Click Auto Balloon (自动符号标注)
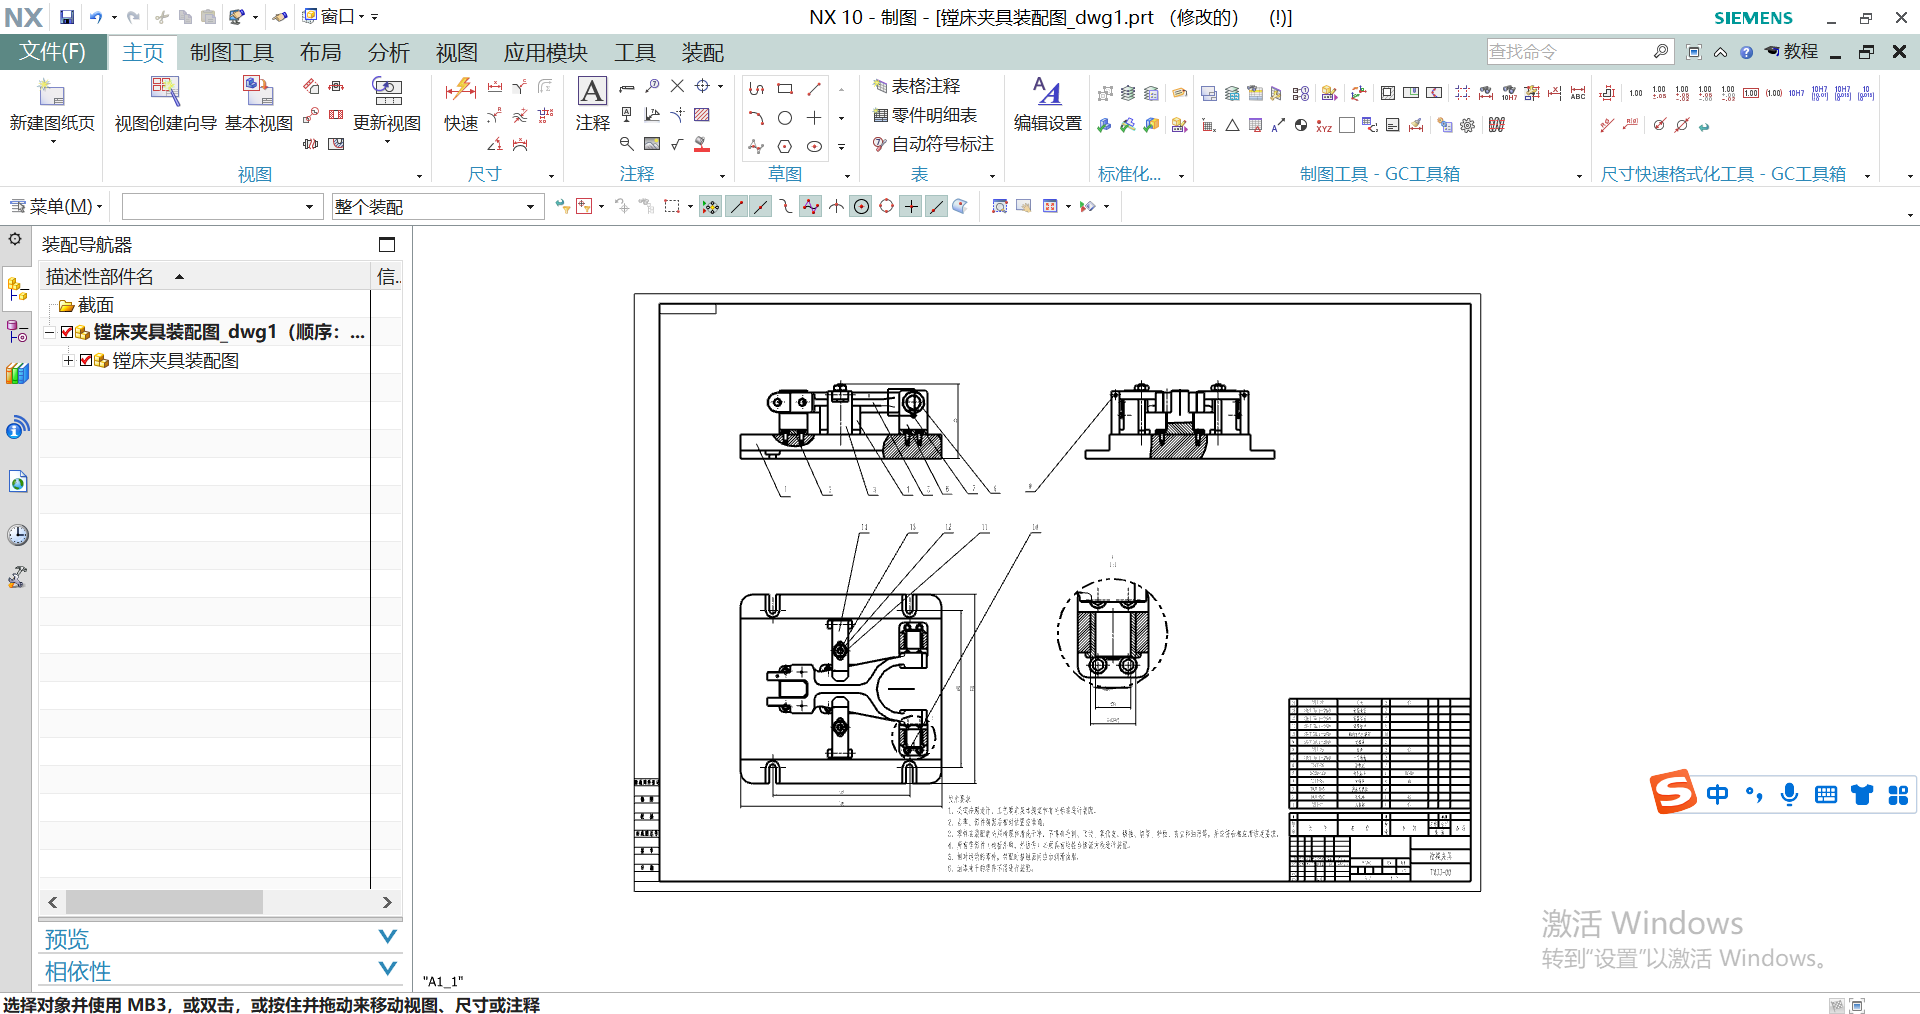1920x1014 pixels. [933, 145]
